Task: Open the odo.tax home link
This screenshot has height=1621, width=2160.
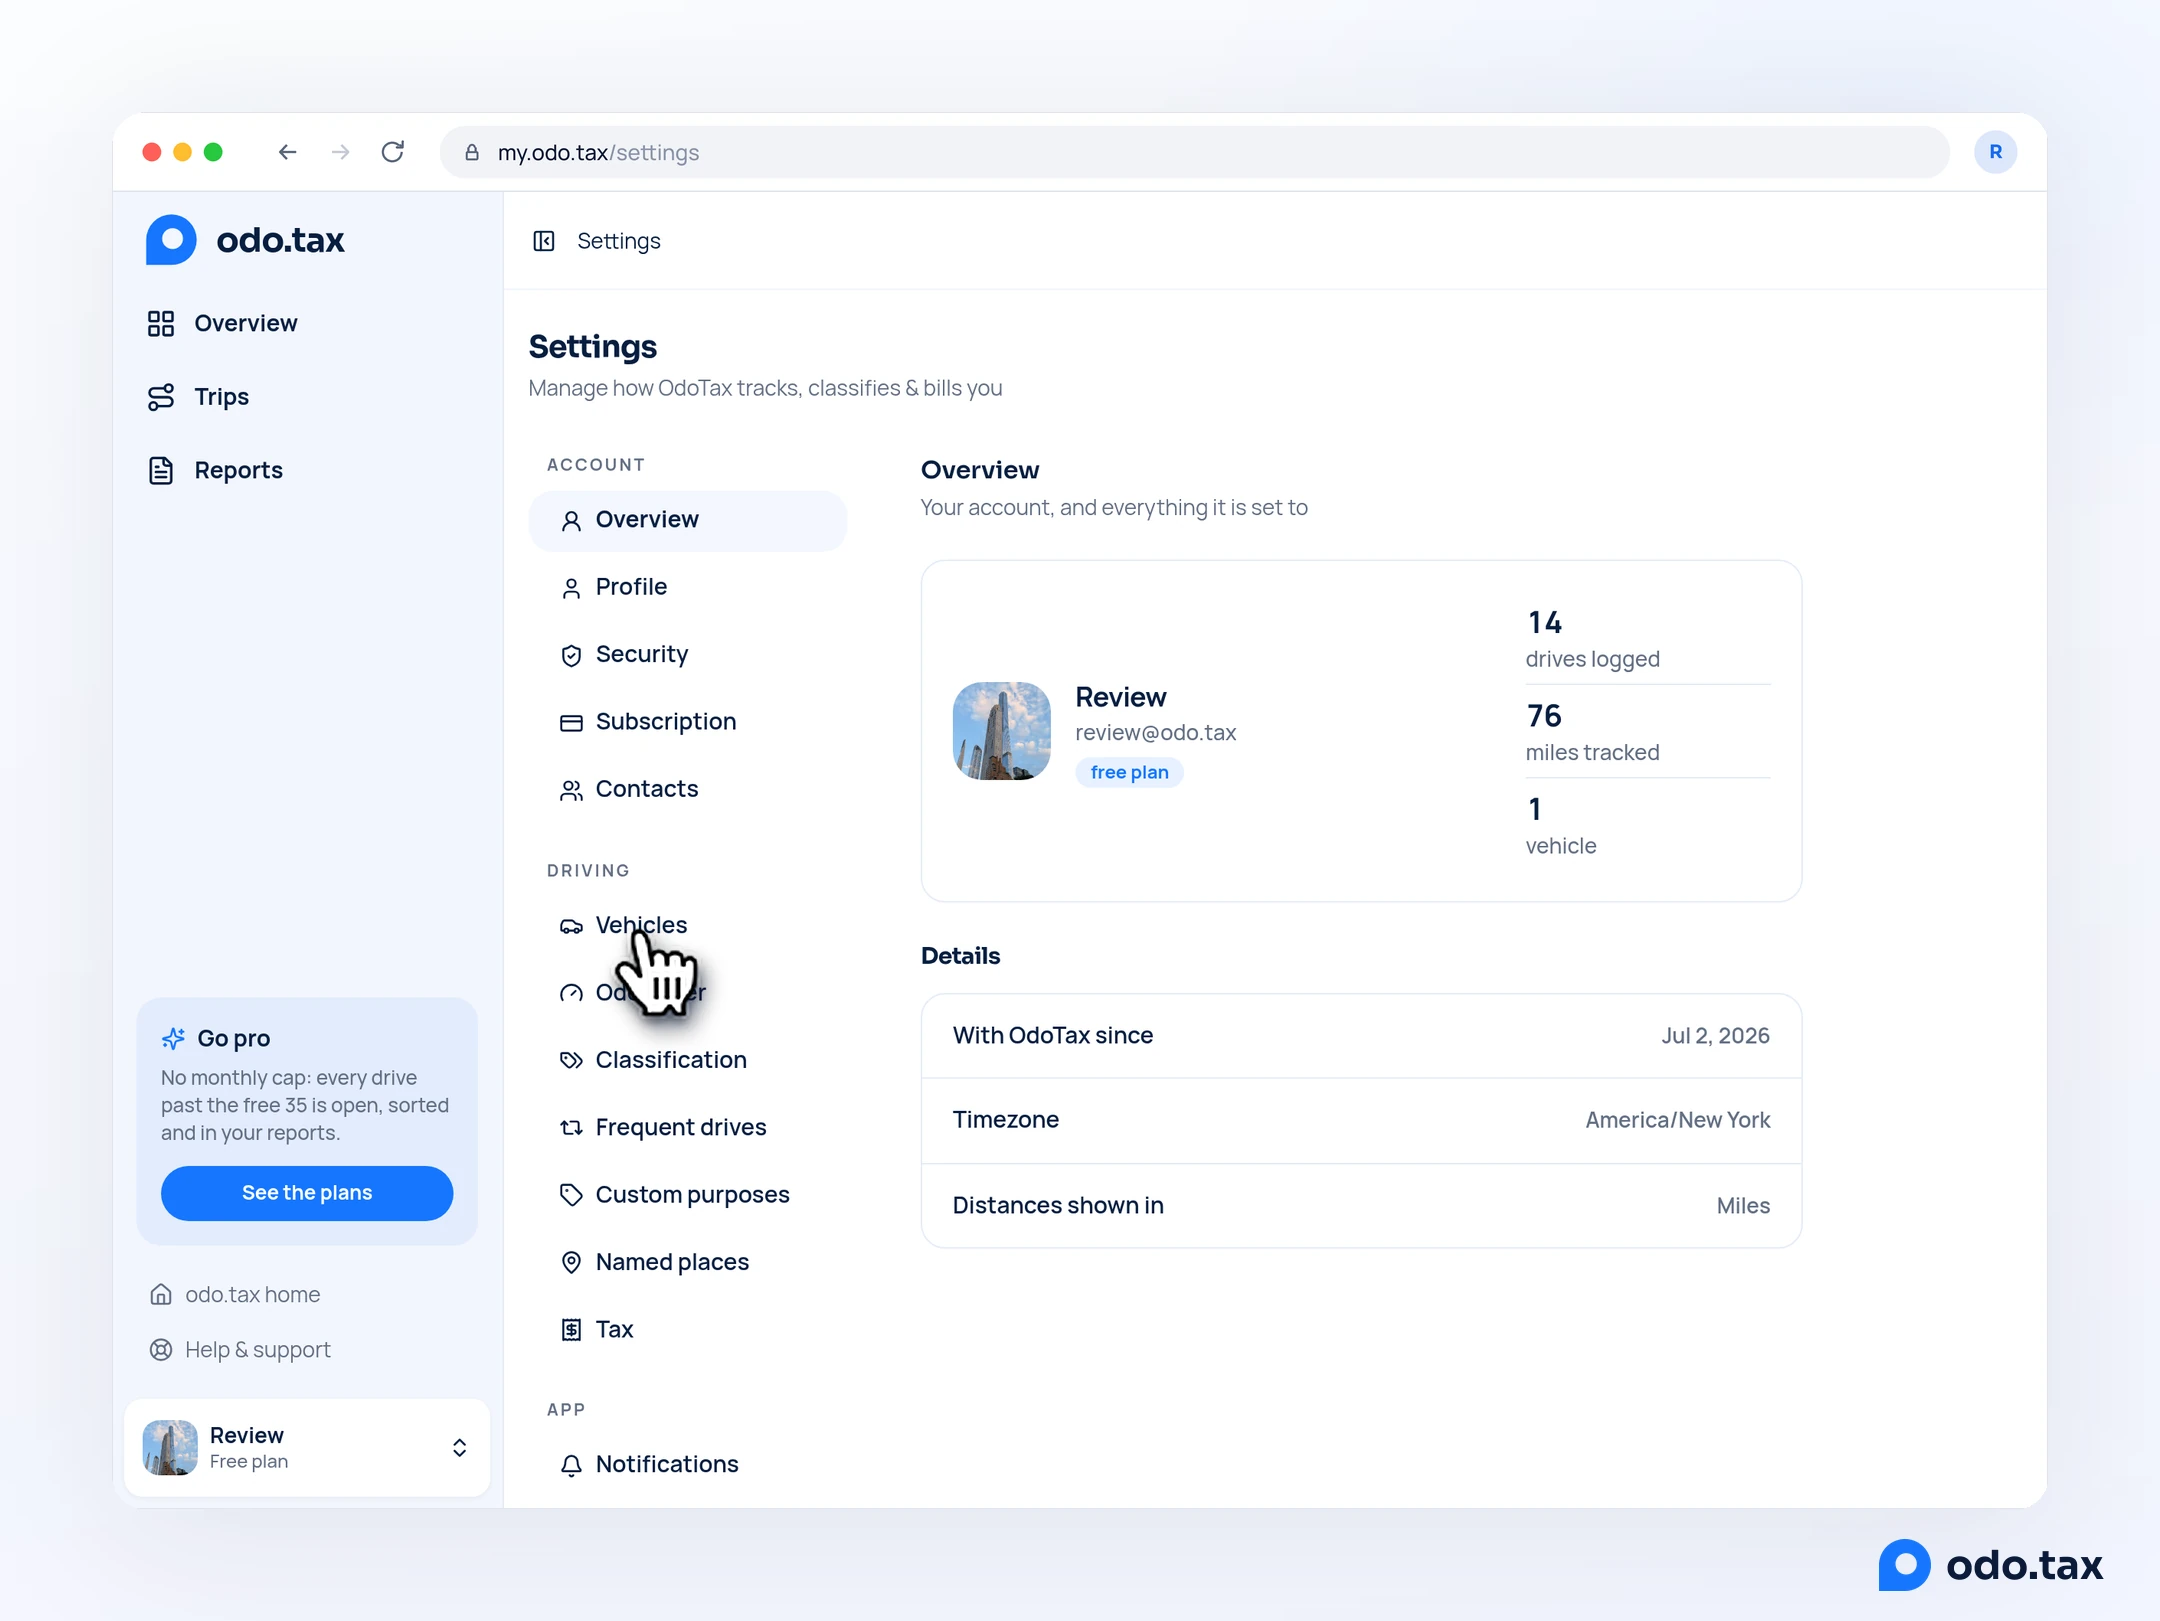Action: point(235,1295)
